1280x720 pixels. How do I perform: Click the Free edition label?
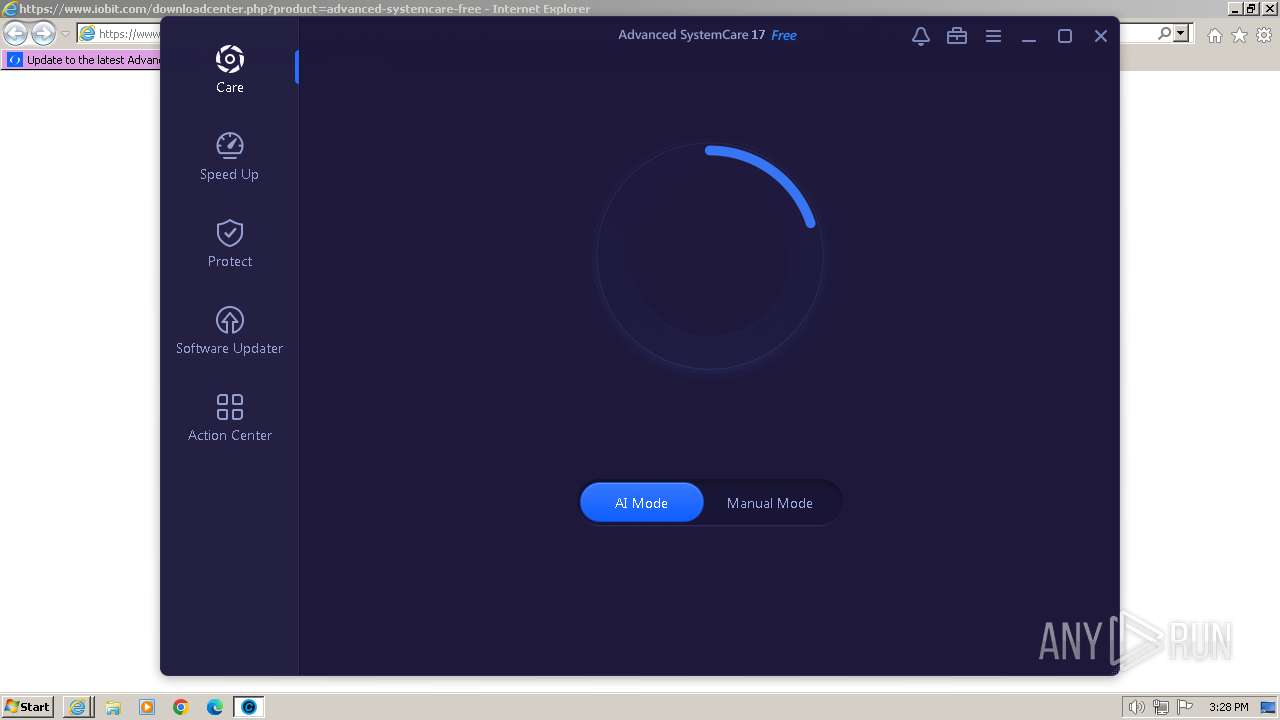[784, 35]
